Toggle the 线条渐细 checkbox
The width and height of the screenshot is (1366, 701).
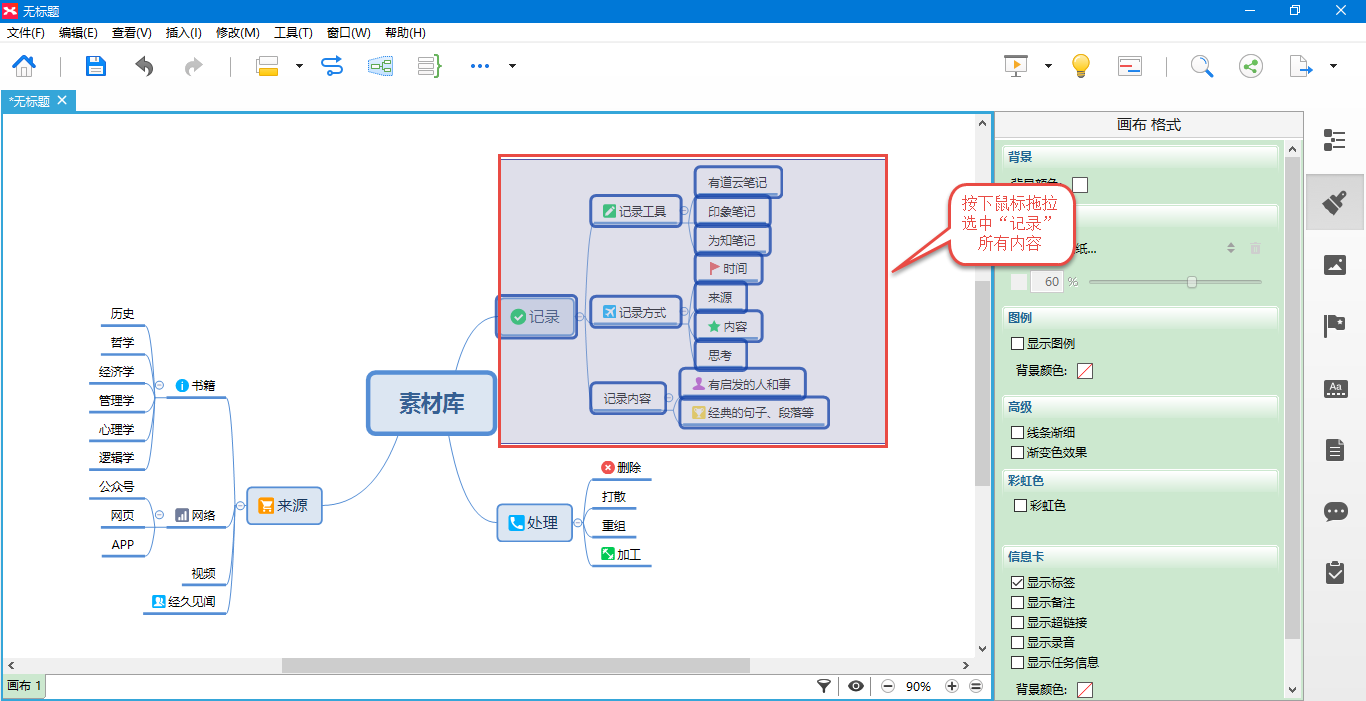[x=1018, y=433]
